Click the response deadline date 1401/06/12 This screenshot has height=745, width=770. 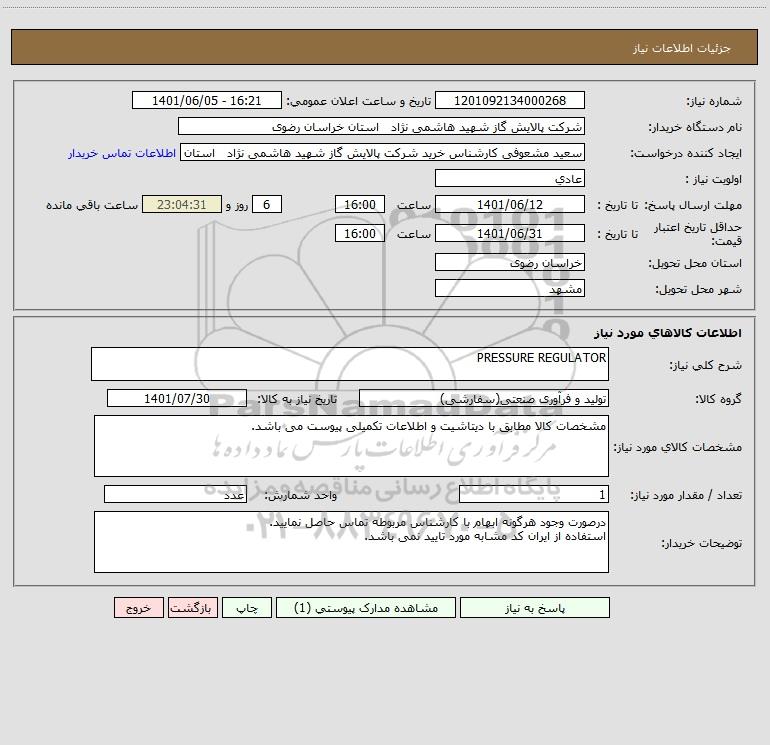[x=510, y=204]
